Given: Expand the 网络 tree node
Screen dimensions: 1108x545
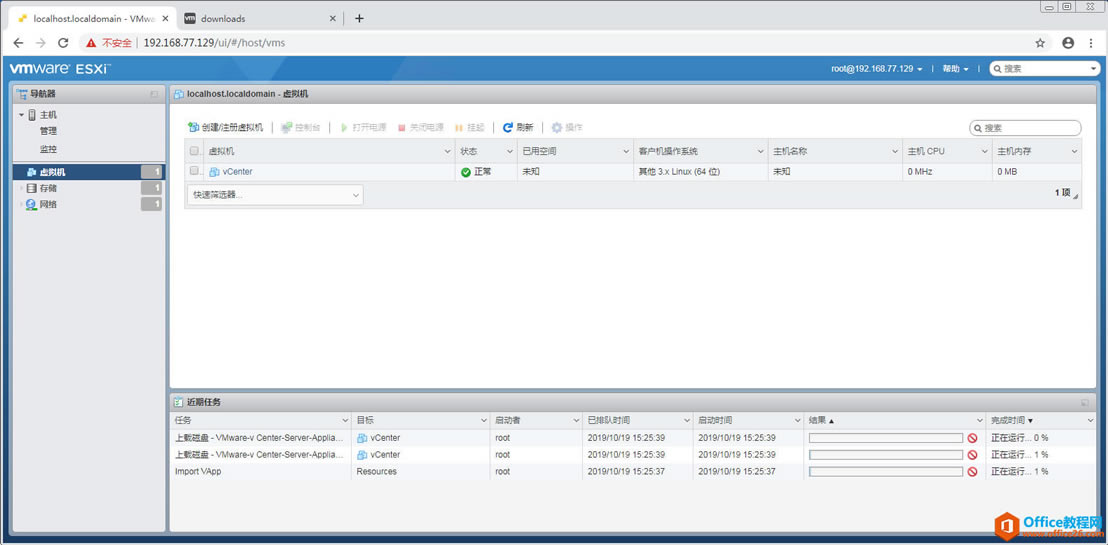Looking at the screenshot, I should tap(21, 204).
